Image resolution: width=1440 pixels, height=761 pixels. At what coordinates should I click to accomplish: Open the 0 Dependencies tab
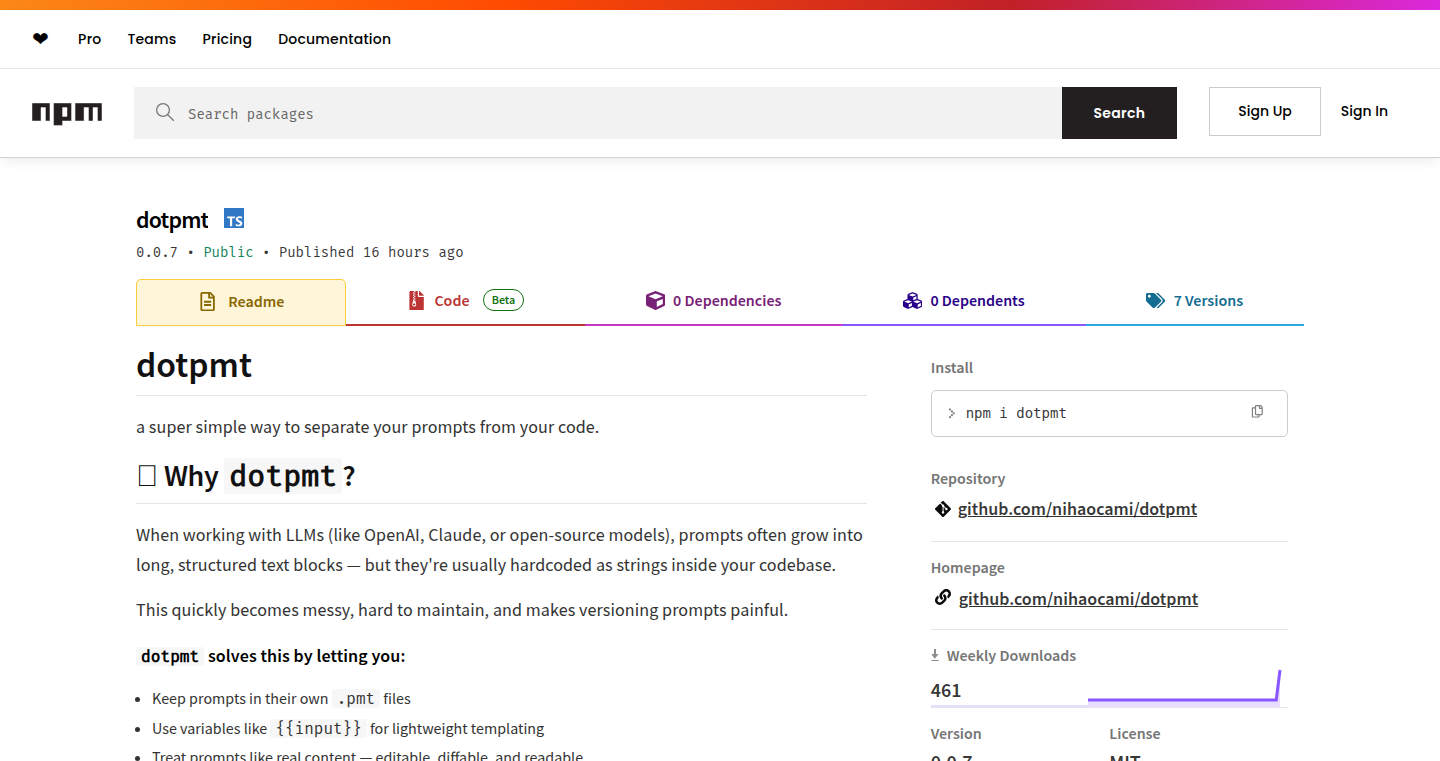(x=713, y=301)
